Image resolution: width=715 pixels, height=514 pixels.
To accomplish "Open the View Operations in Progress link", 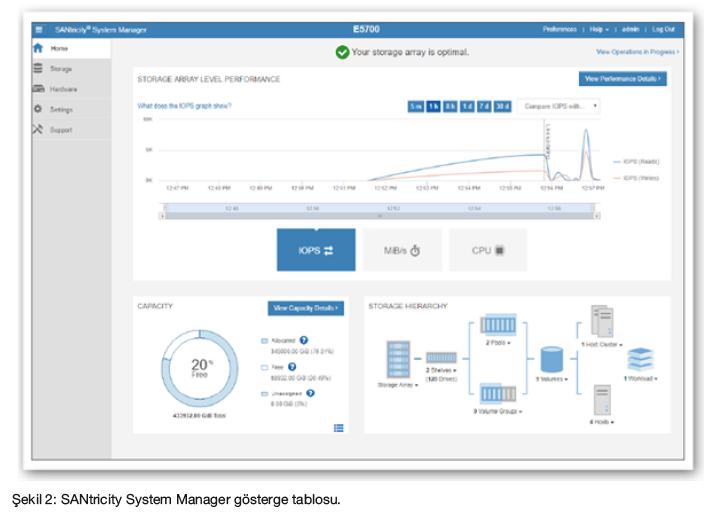I will point(637,51).
